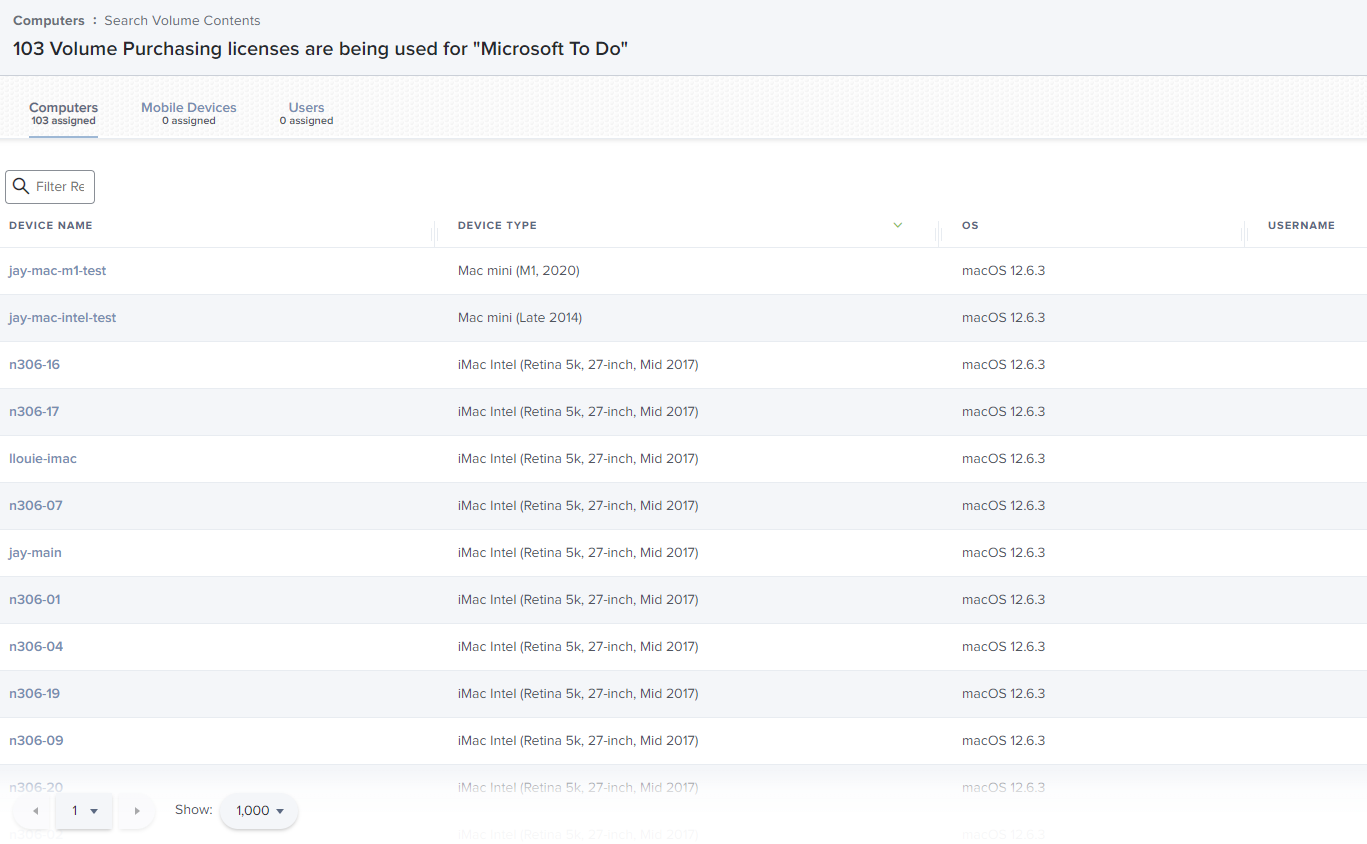Open device n306-16
Screen dimensions: 1367x844
(x=35, y=365)
